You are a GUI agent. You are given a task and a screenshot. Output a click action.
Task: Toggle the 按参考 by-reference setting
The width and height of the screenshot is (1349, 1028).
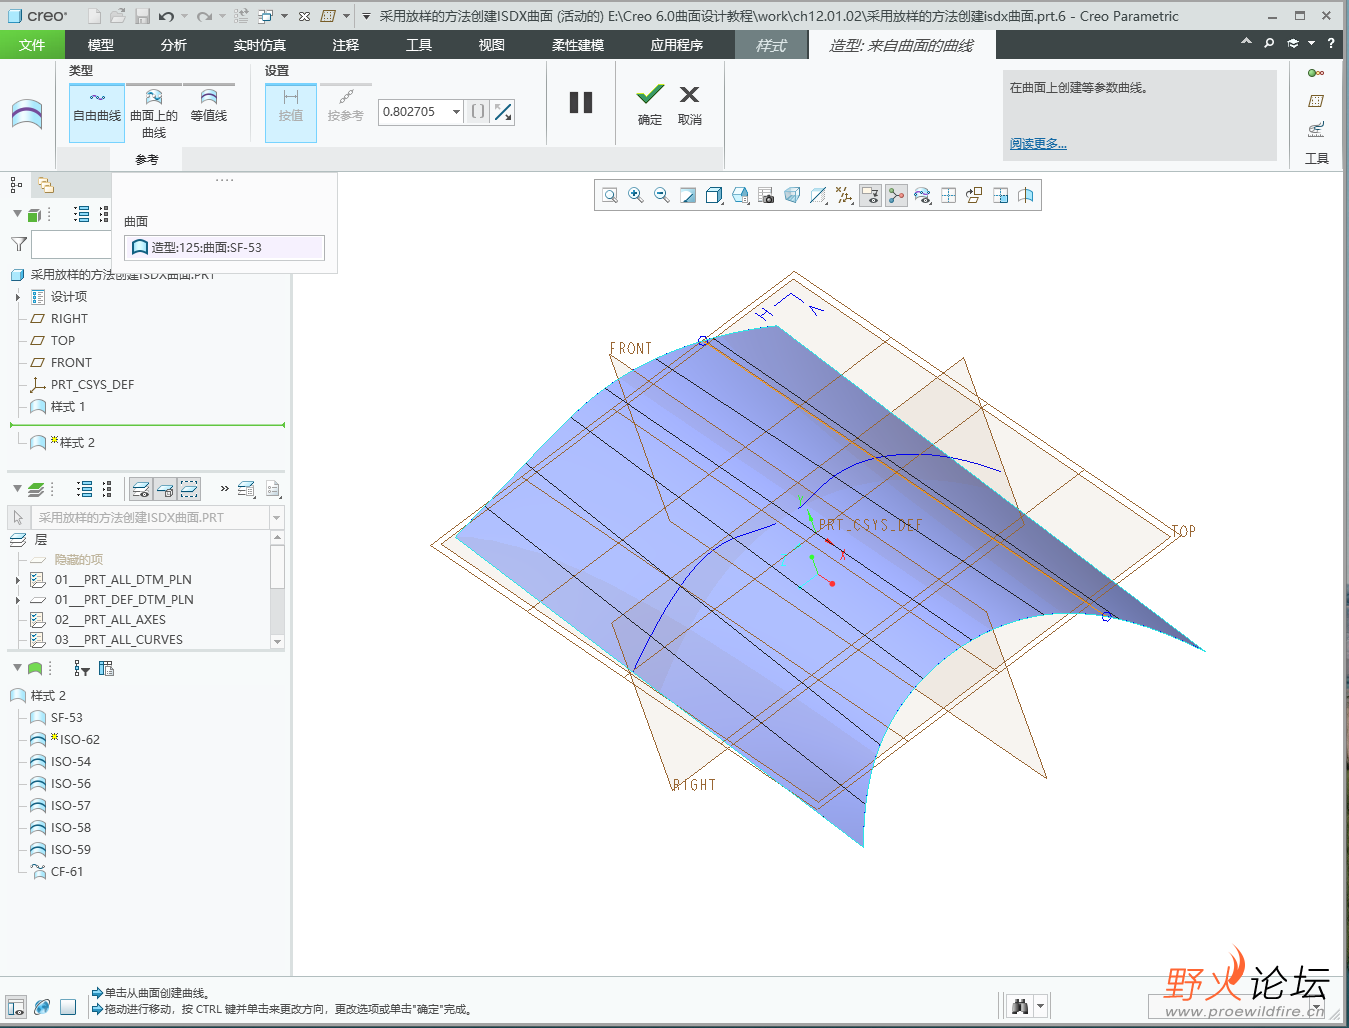[x=346, y=112]
